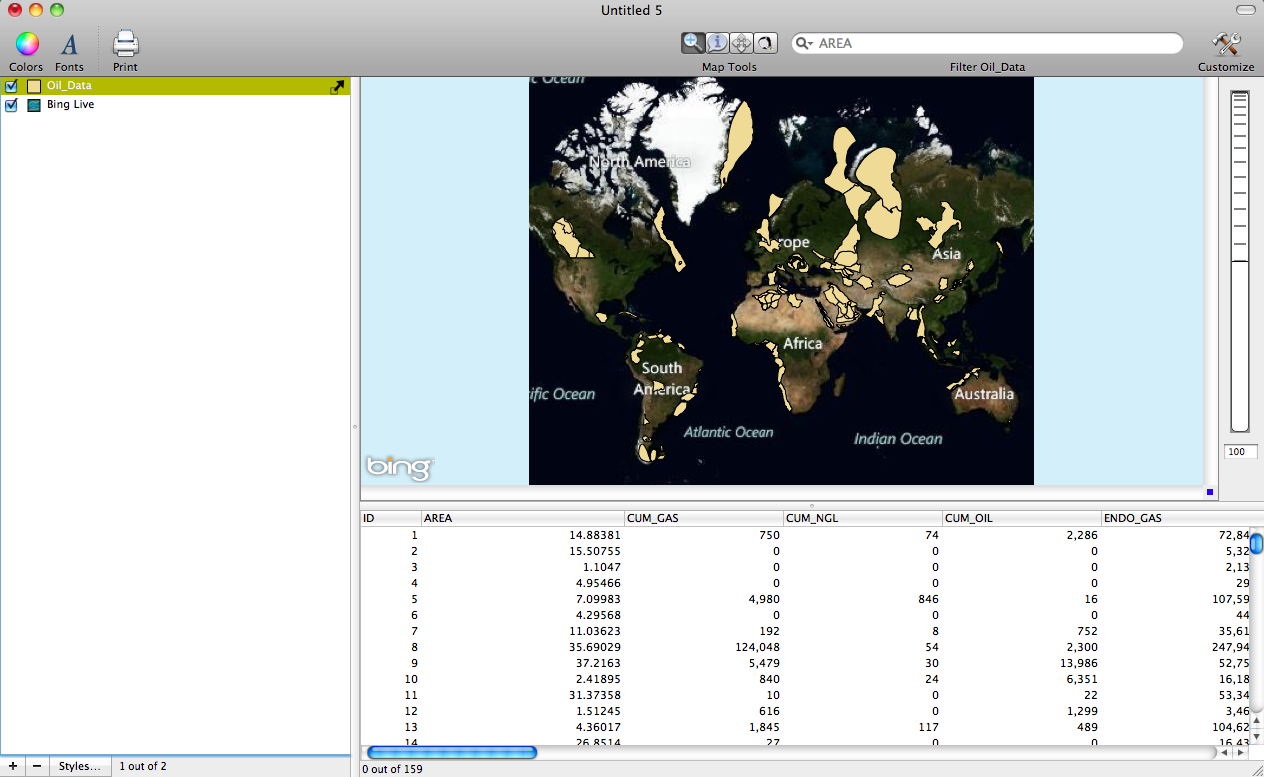The image size is (1264, 777).
Task: Sort table by the CUM_OIL column header
Action: 1021,518
